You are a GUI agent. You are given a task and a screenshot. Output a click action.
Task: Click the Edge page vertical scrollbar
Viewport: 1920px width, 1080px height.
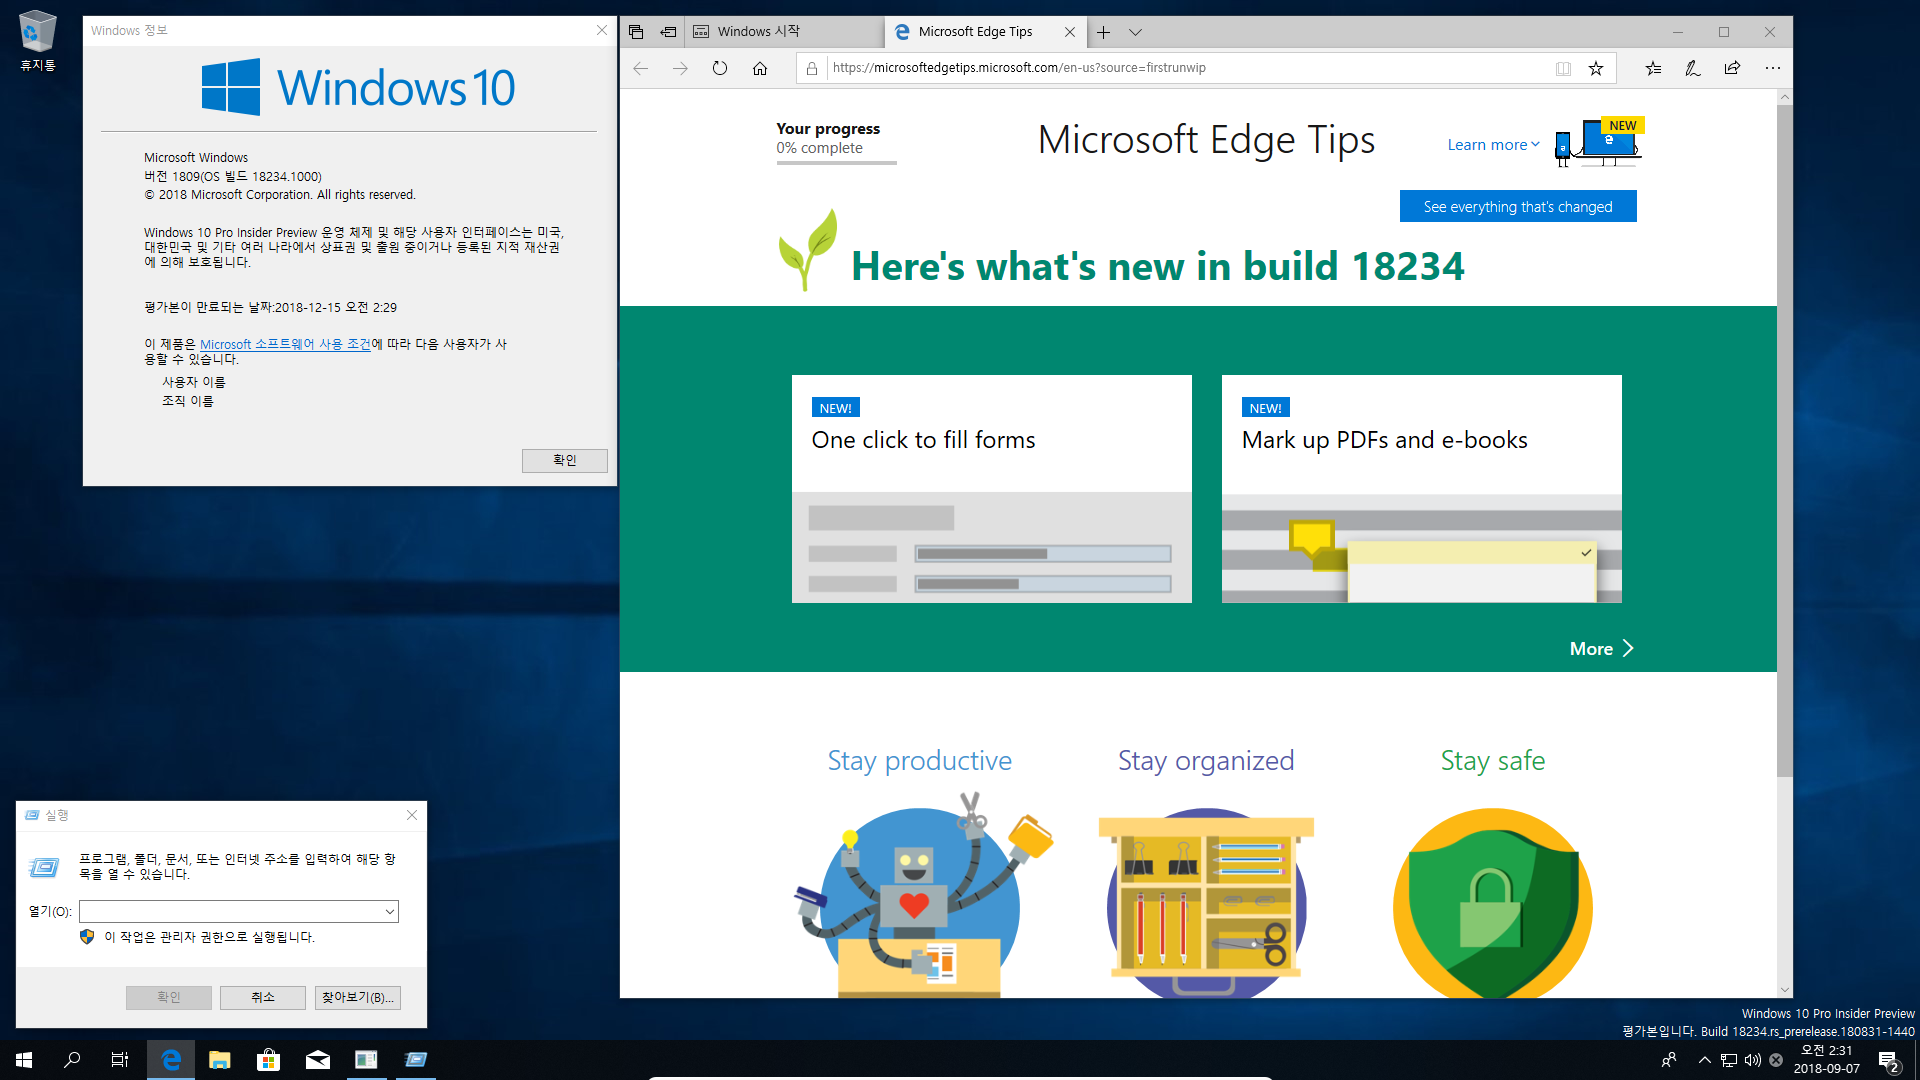point(1784,440)
